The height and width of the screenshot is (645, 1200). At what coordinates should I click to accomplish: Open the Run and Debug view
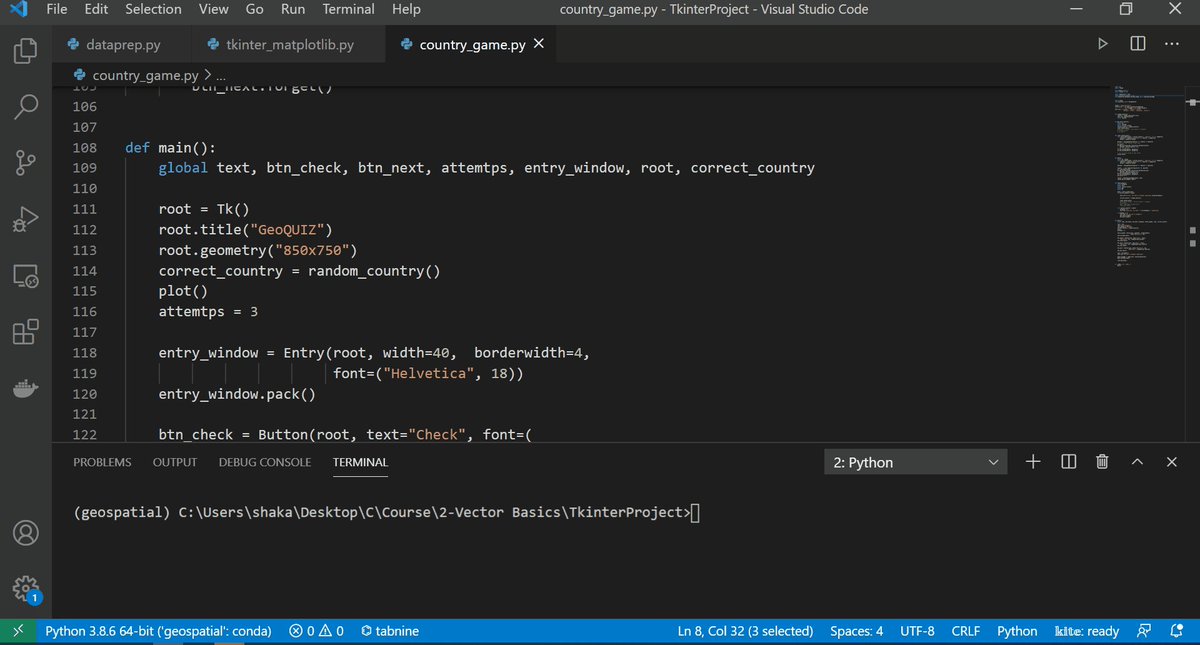(25, 218)
